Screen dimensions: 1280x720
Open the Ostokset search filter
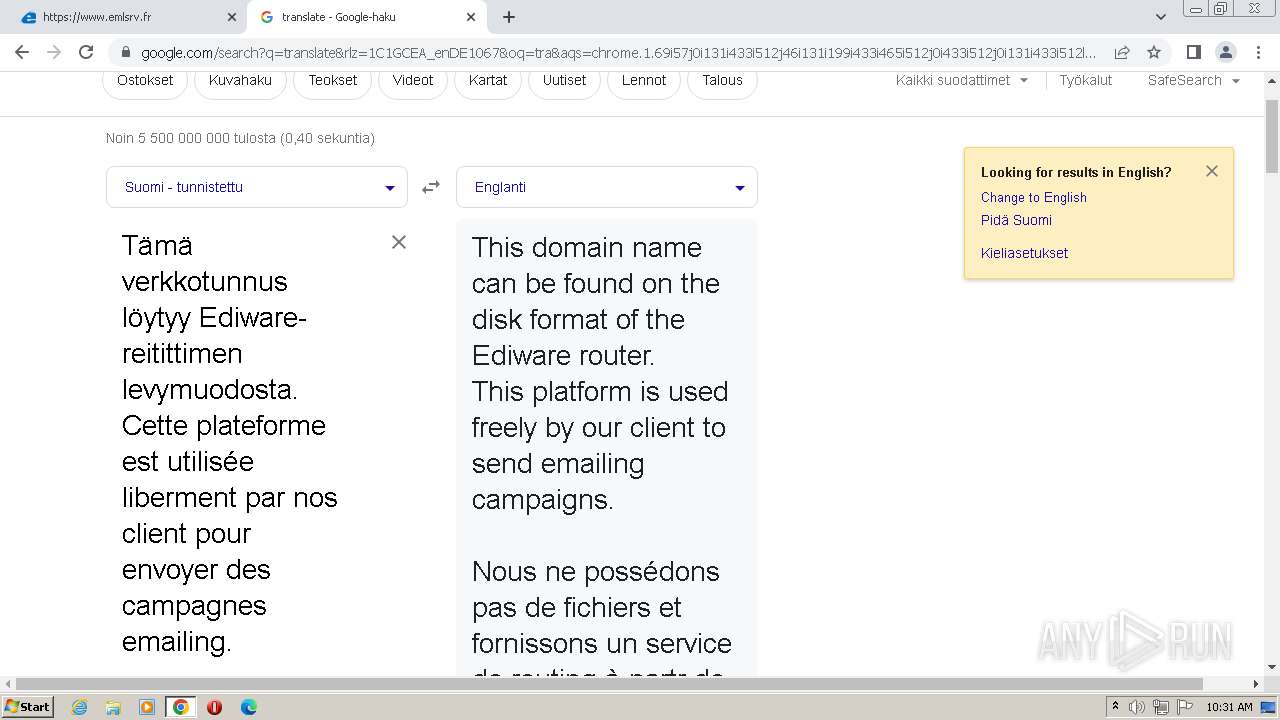tap(145, 81)
